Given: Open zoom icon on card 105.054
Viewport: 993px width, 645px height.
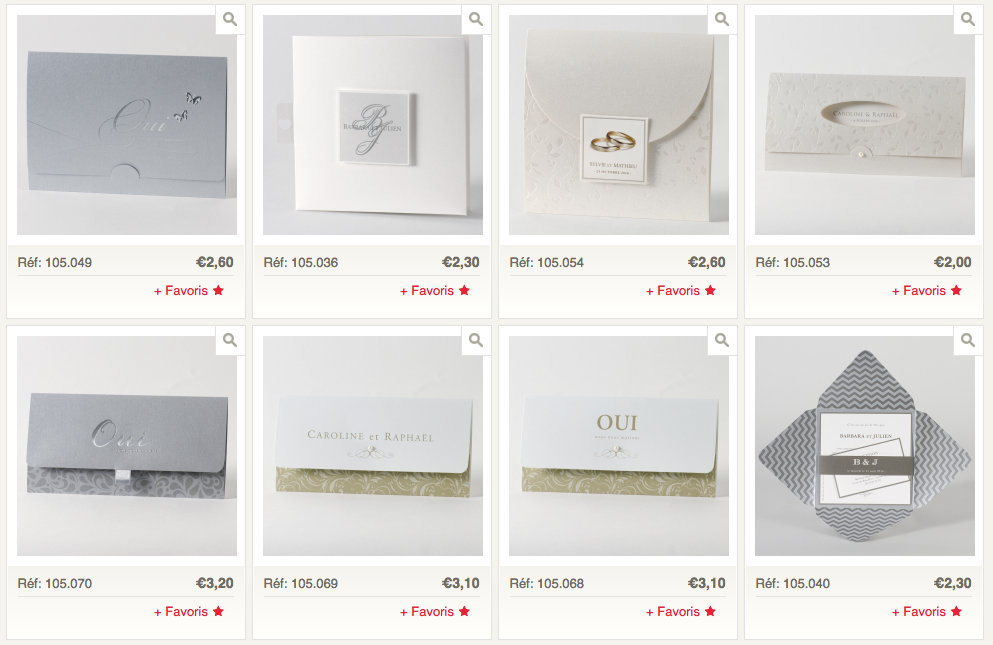Looking at the screenshot, I should pyautogui.click(x=722, y=19).
